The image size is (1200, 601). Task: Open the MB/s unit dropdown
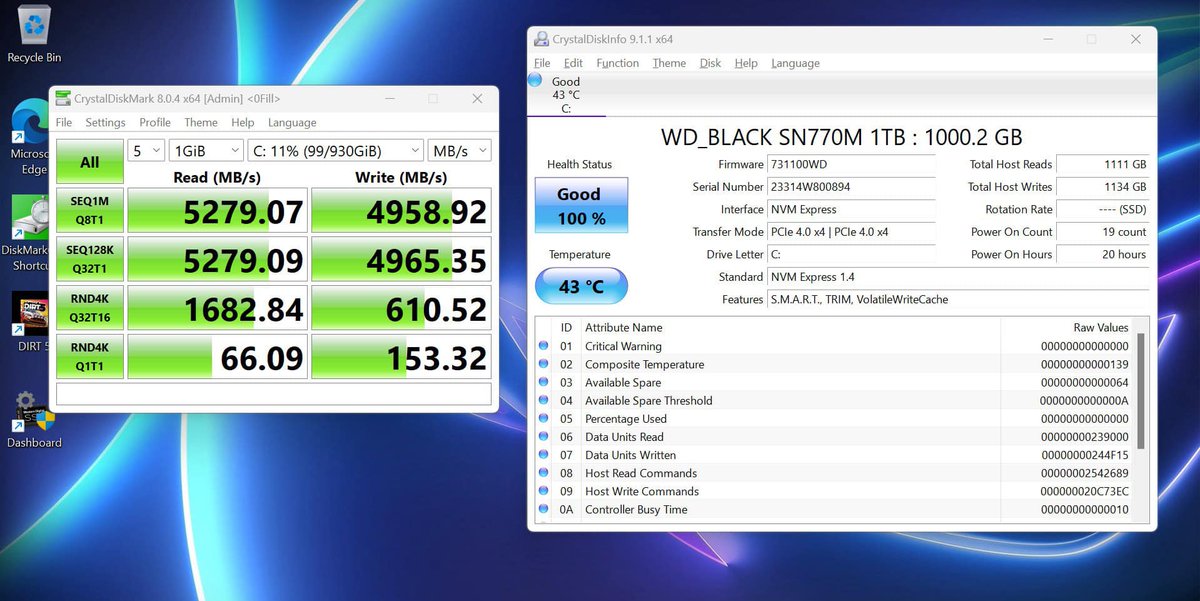[x=459, y=150]
